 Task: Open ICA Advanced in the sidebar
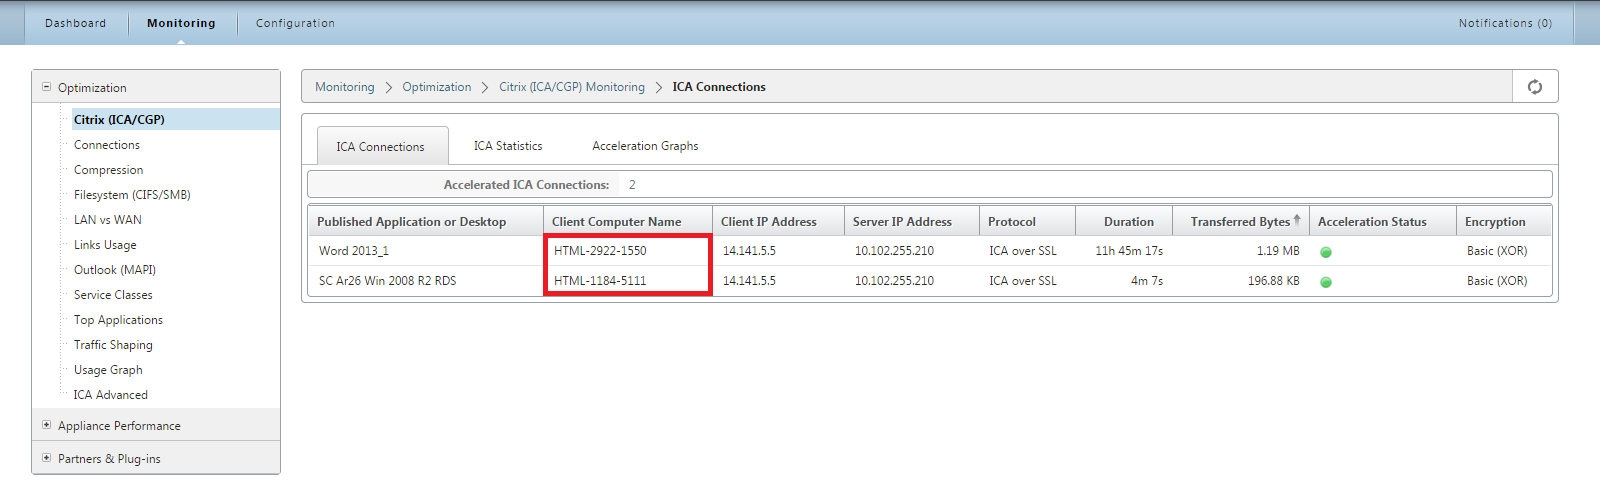coord(110,395)
